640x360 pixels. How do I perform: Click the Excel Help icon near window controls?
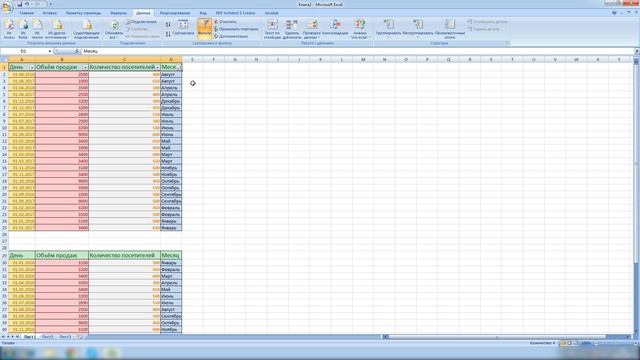point(614,13)
